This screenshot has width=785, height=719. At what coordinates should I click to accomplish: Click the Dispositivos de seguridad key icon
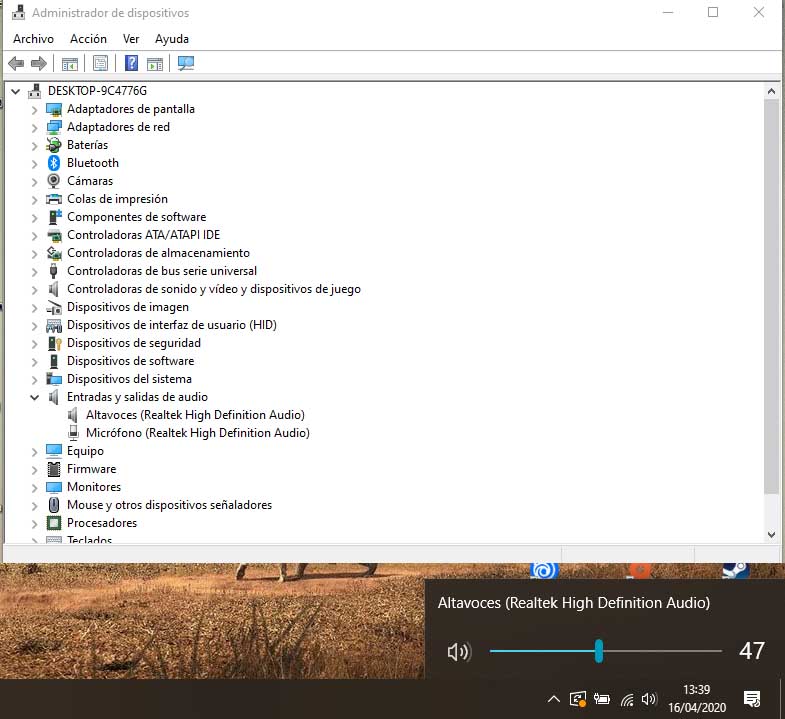(x=54, y=343)
